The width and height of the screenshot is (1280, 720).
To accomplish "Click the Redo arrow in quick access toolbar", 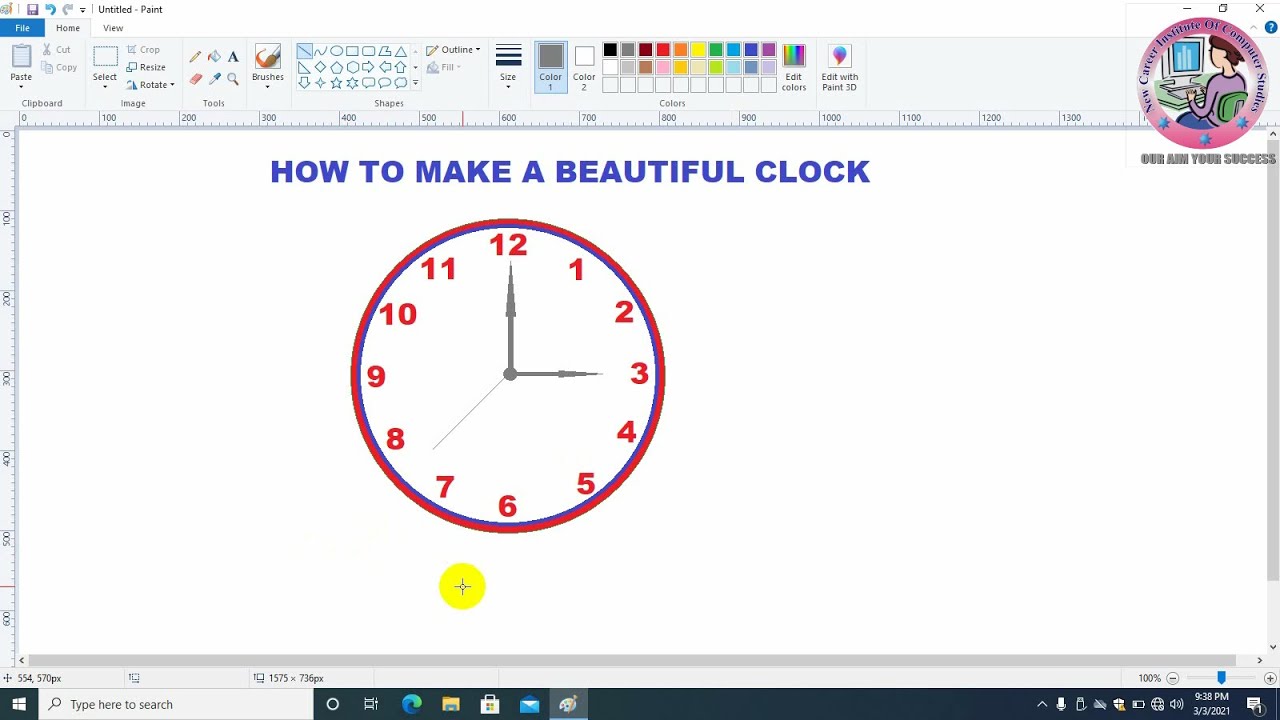I will click(67, 9).
